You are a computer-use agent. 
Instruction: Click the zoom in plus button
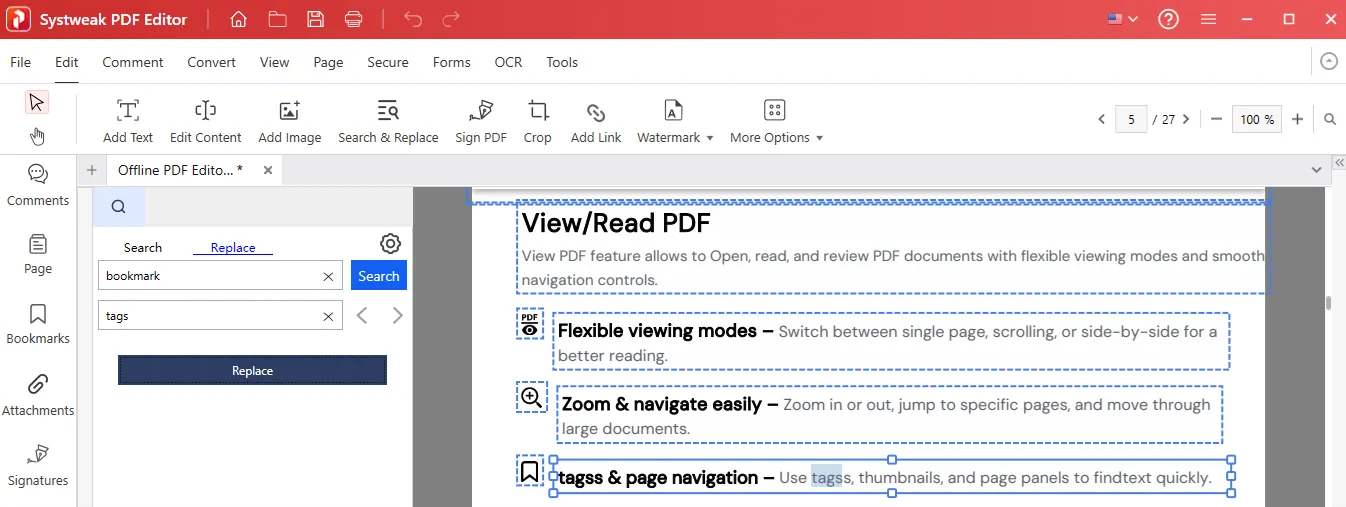(x=1297, y=119)
